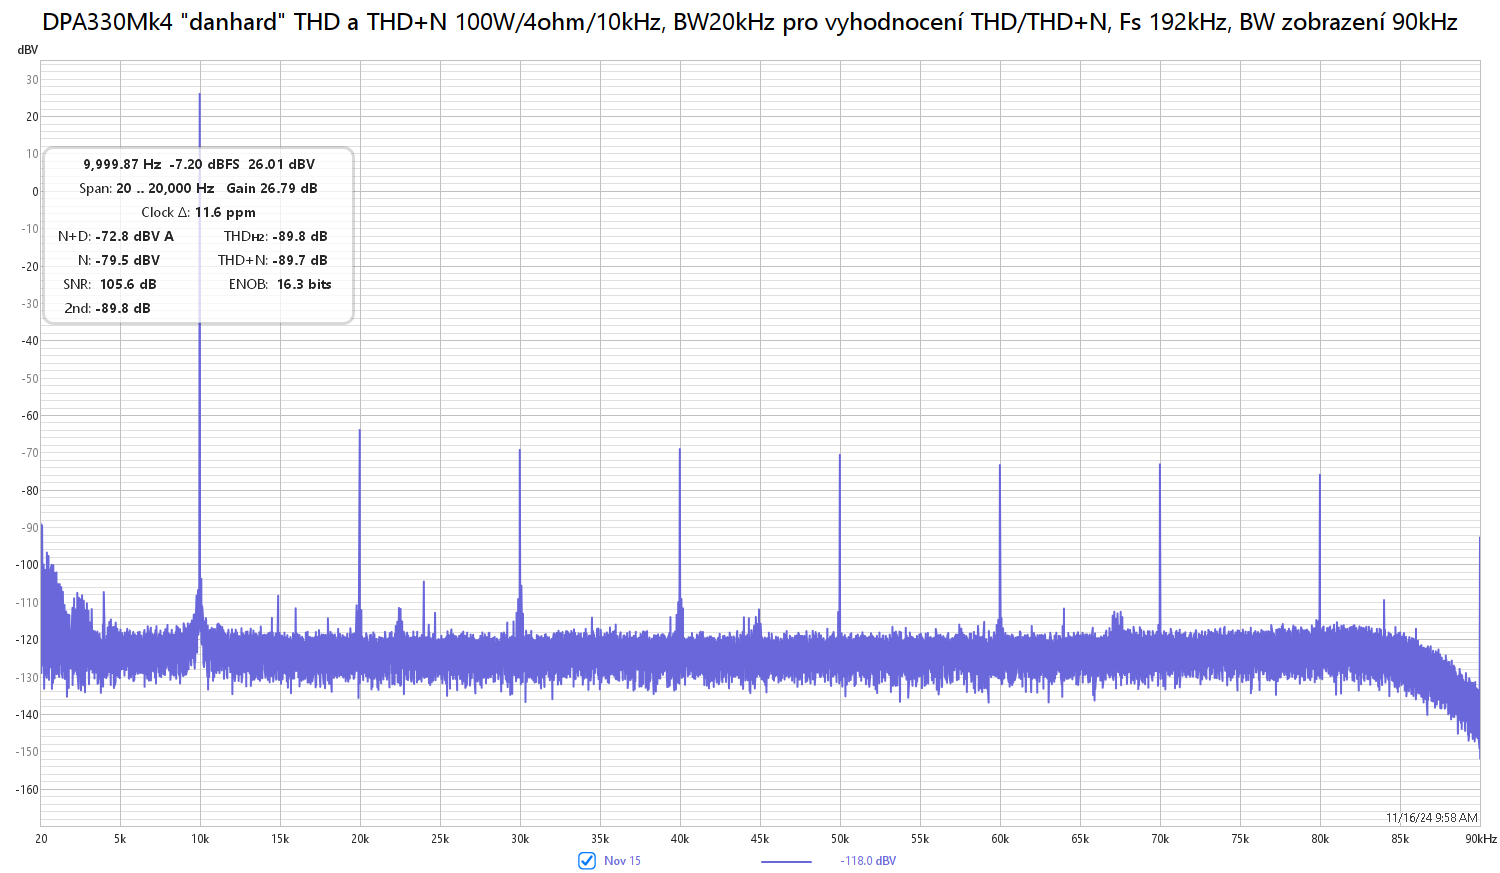
Task: Click the SNR 105.6 dB reading
Action: (x=110, y=284)
